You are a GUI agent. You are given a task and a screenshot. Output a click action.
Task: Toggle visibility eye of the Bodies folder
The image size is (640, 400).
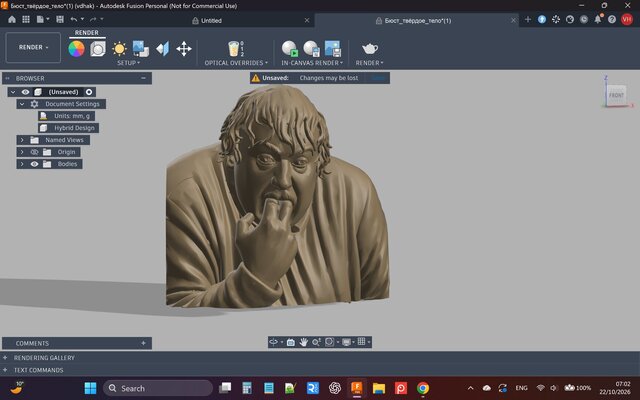(x=34, y=164)
